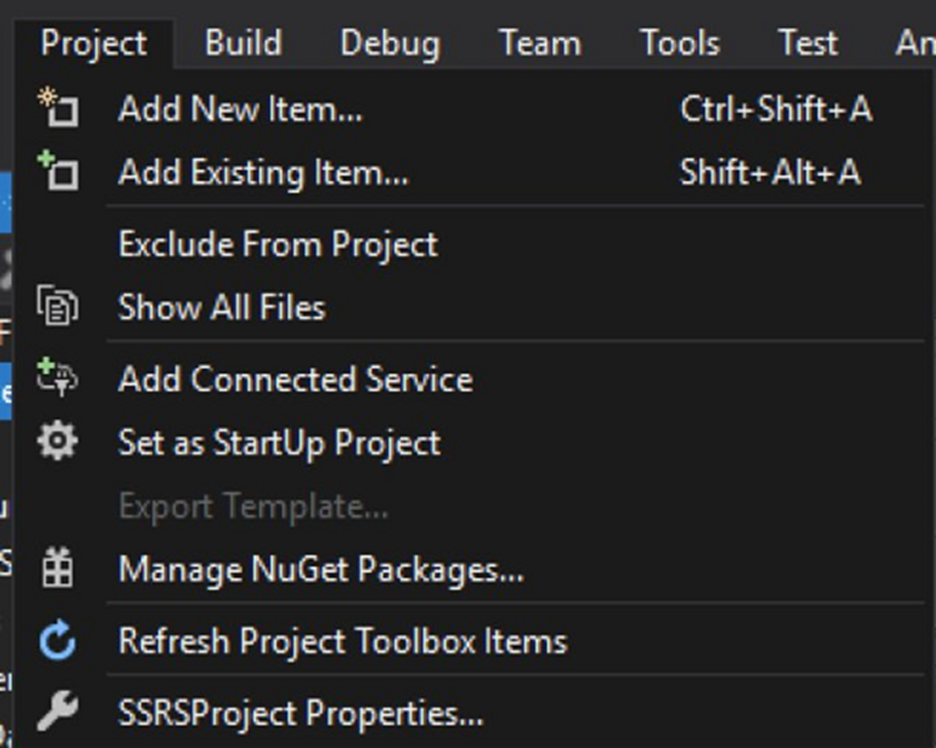Select Manage NuGet Packages... entry text
936x748 pixels.
pos(320,569)
